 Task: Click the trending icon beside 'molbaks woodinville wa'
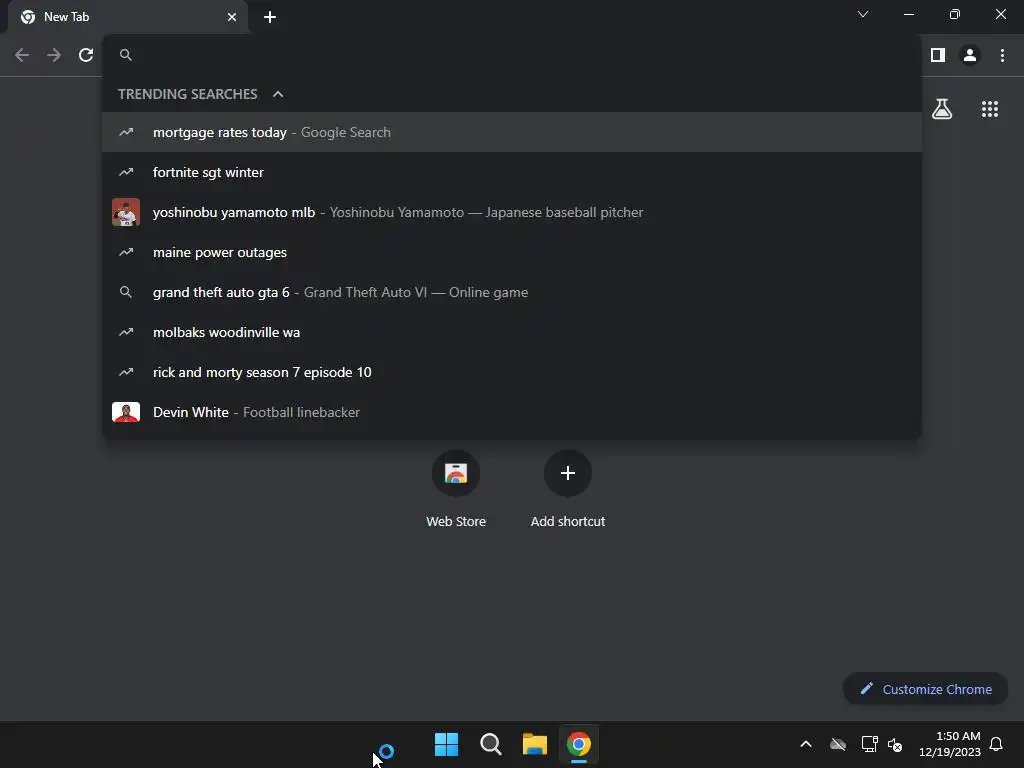pyautogui.click(x=126, y=332)
